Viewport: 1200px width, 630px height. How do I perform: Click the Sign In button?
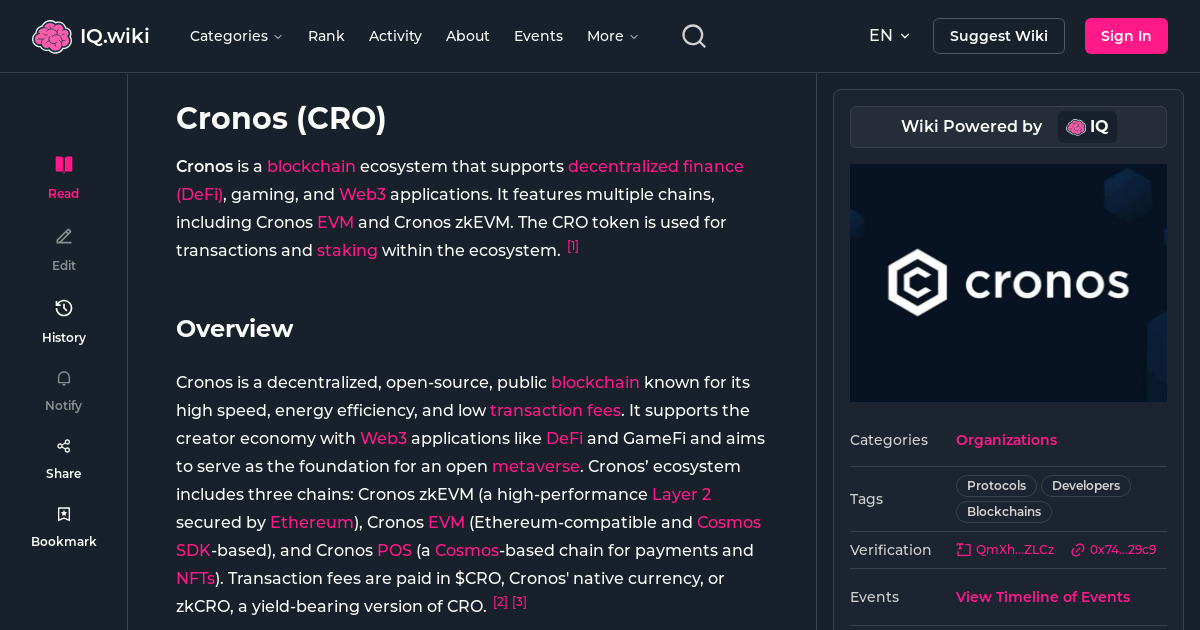[1126, 35]
